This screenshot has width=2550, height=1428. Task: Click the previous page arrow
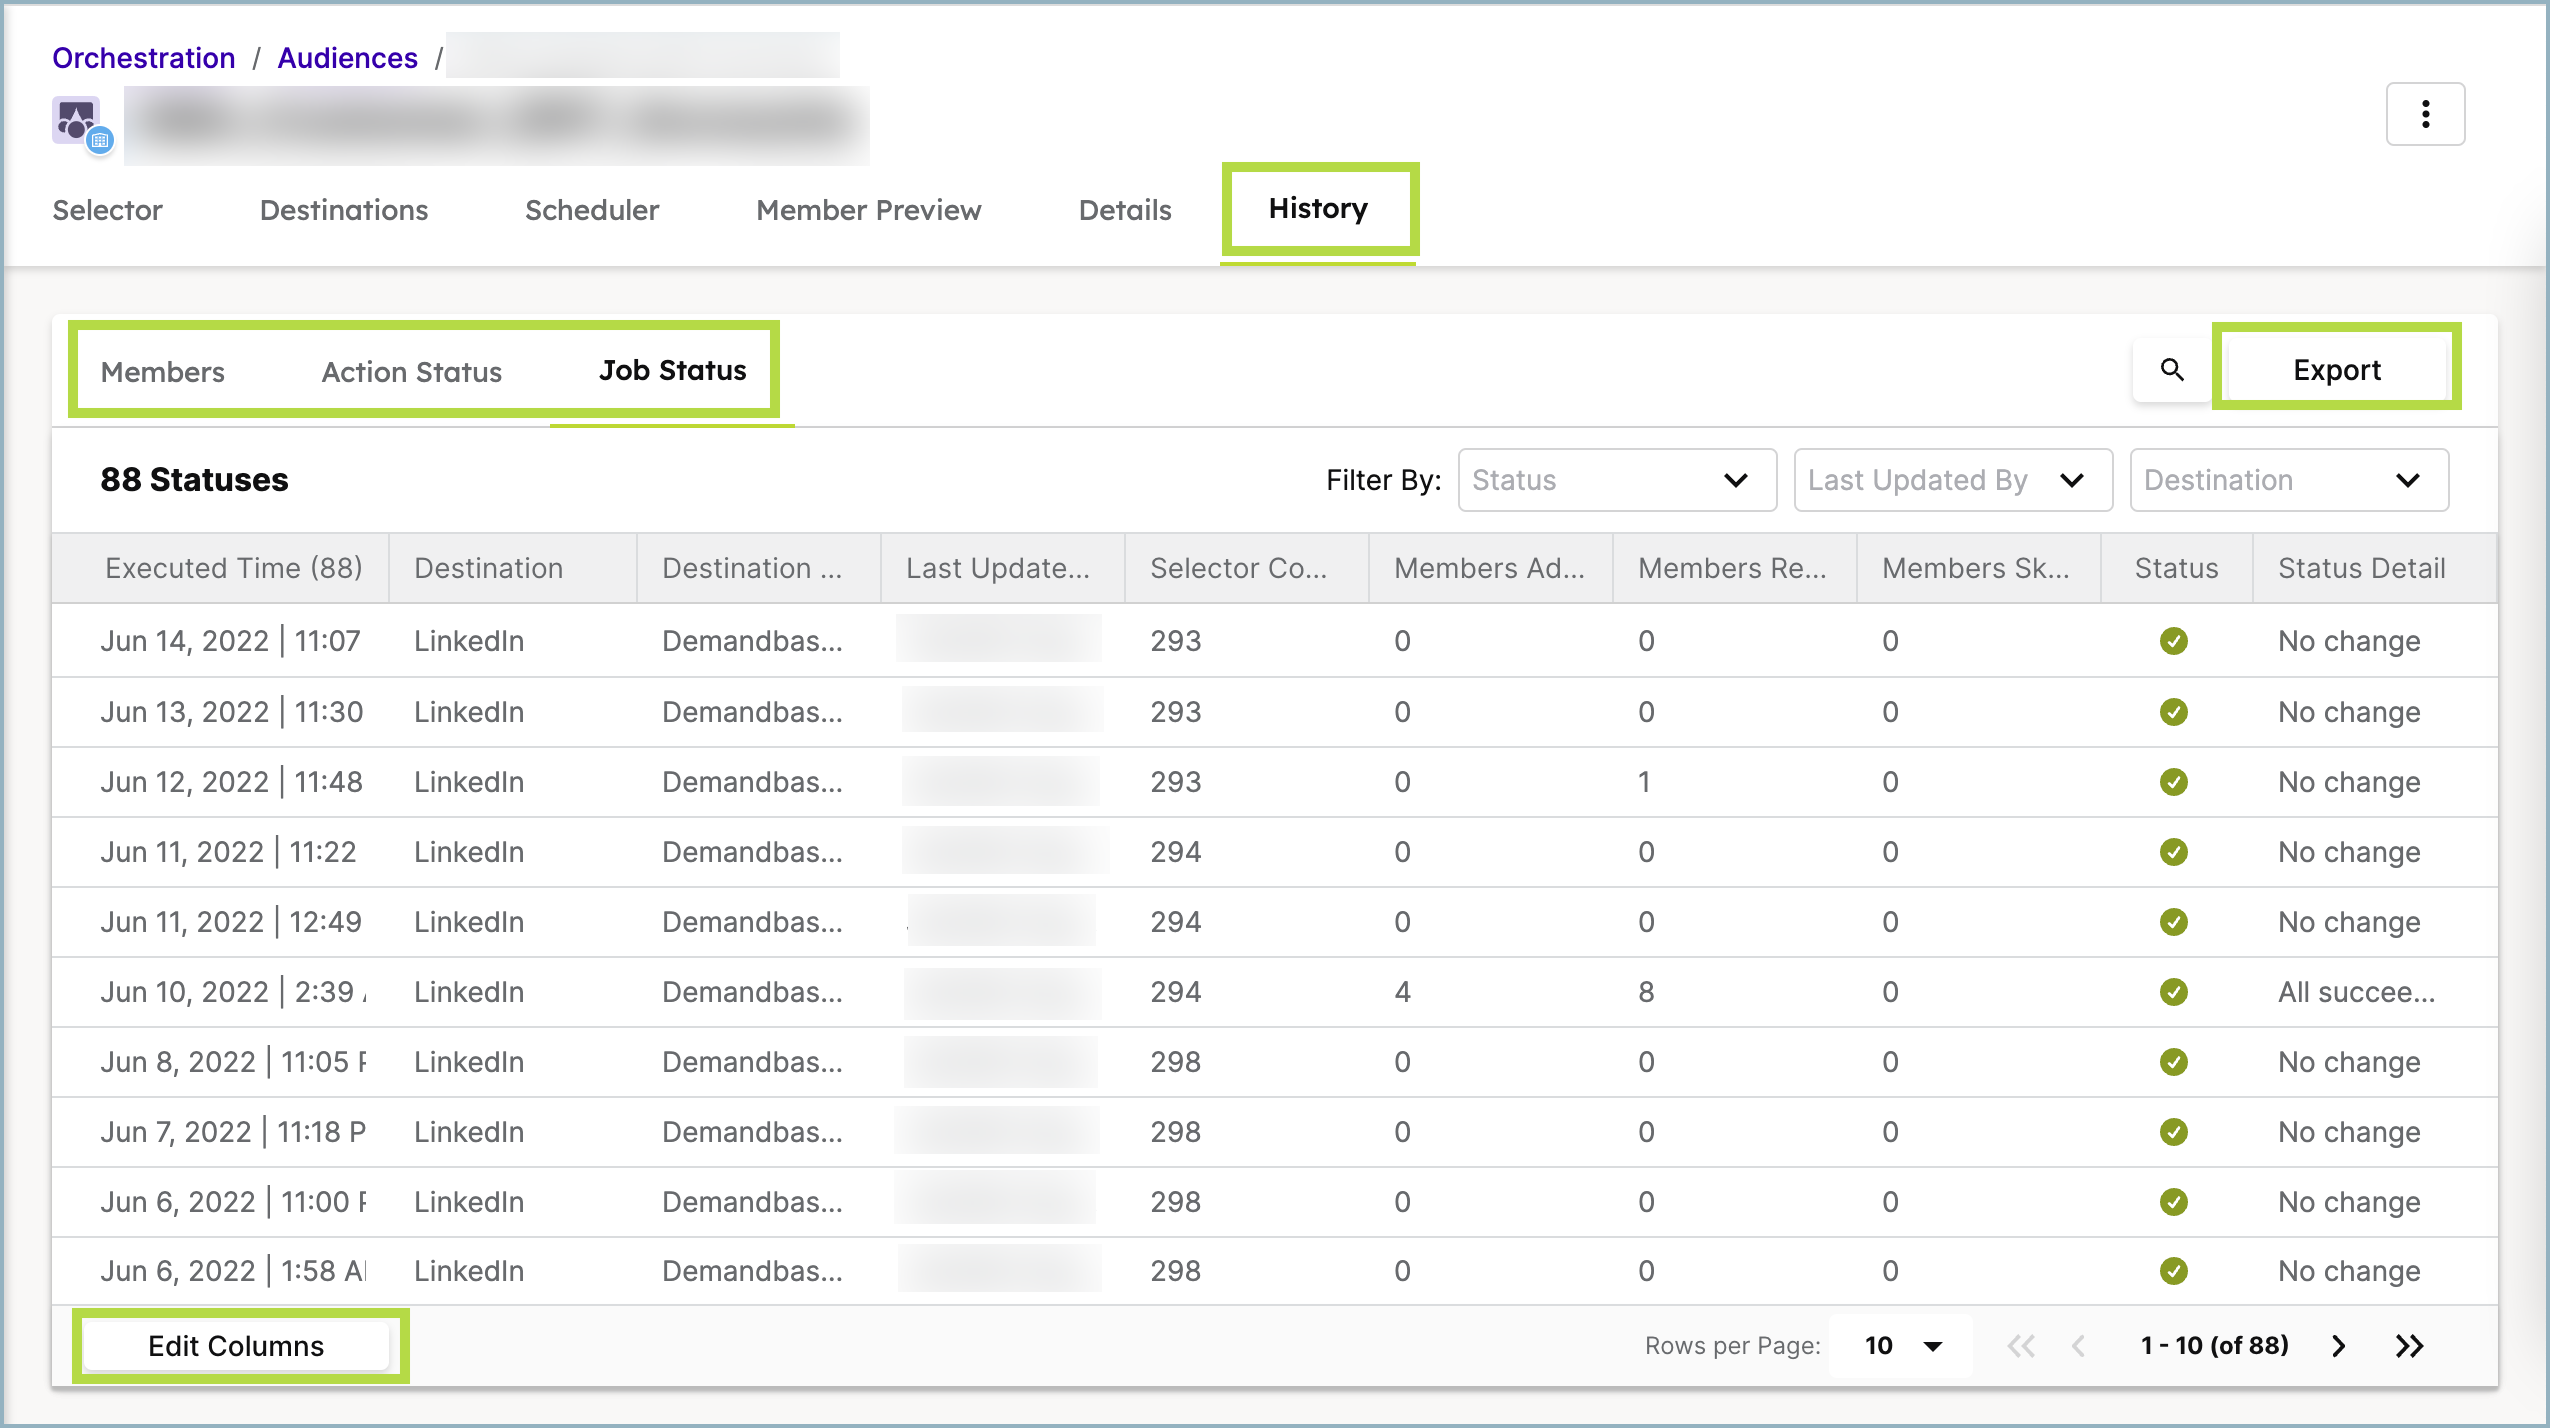pos(2078,1346)
